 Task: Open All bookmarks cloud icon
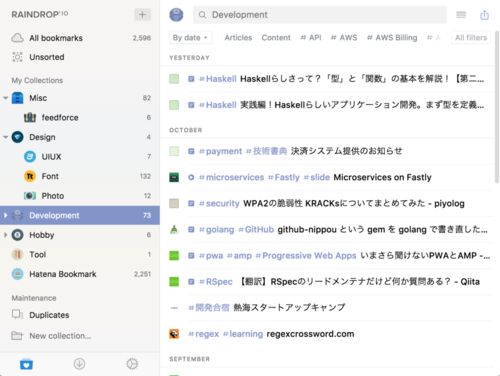click(17, 38)
